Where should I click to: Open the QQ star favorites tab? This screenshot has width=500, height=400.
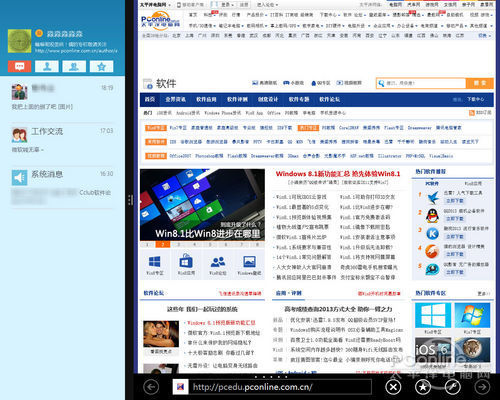click(x=101, y=66)
